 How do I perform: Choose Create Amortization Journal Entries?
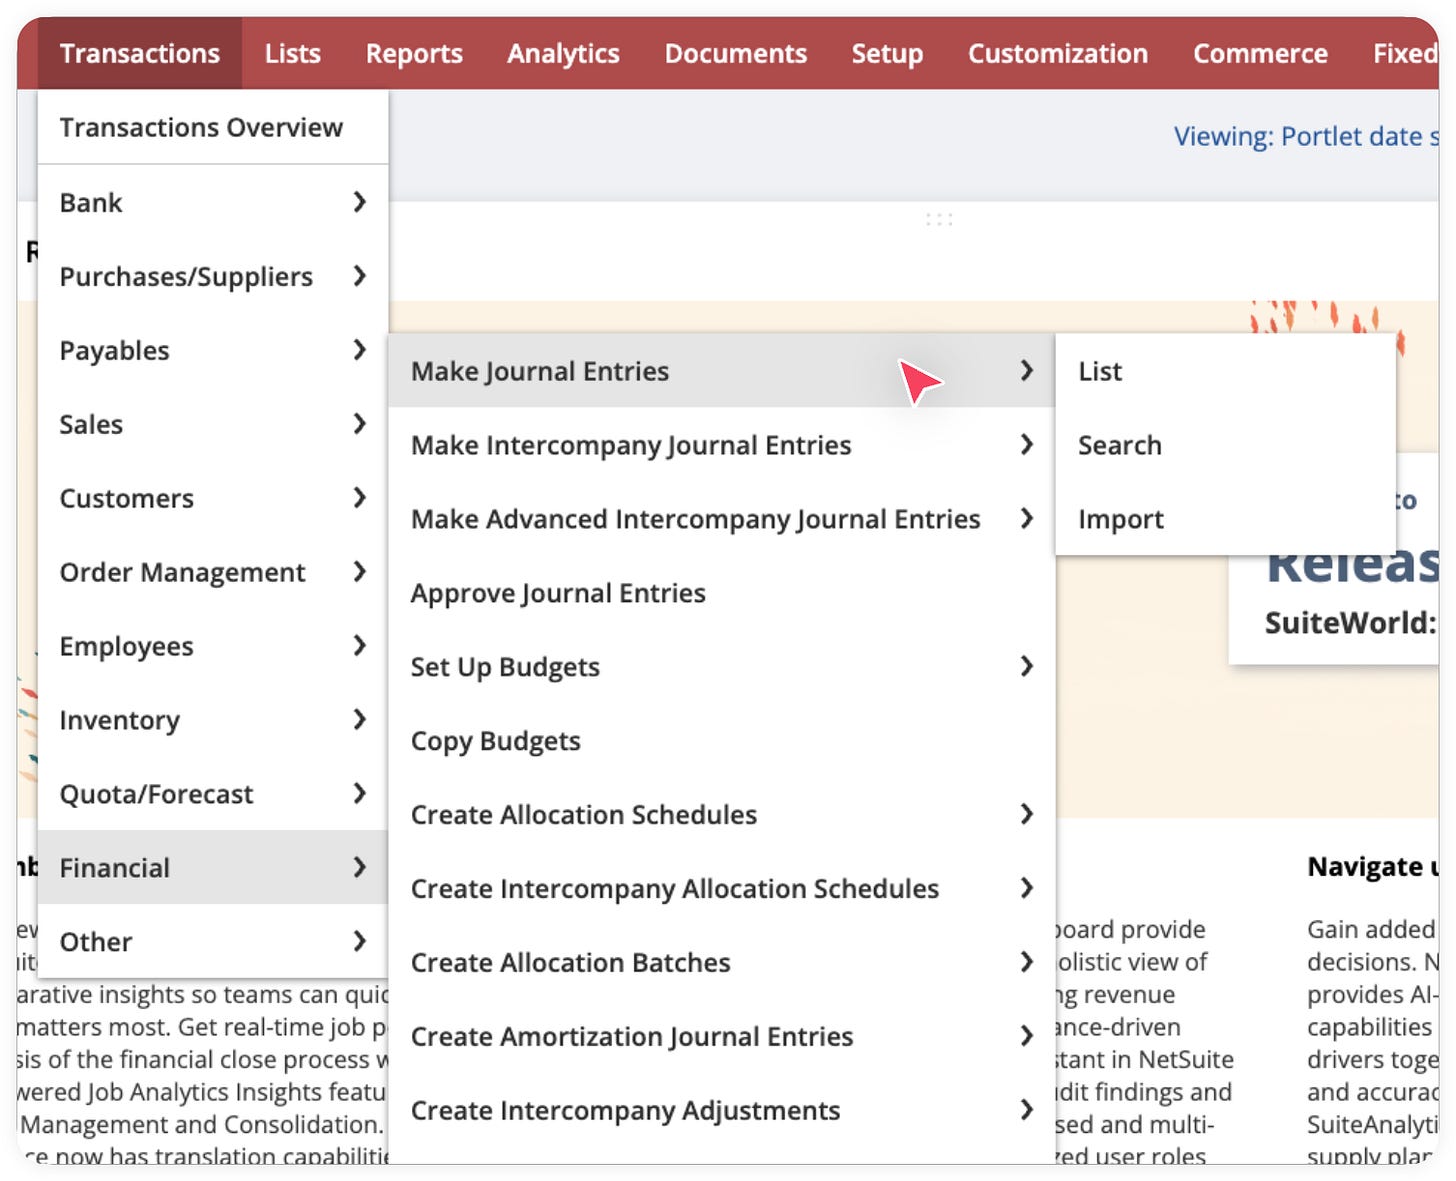[721, 1037]
